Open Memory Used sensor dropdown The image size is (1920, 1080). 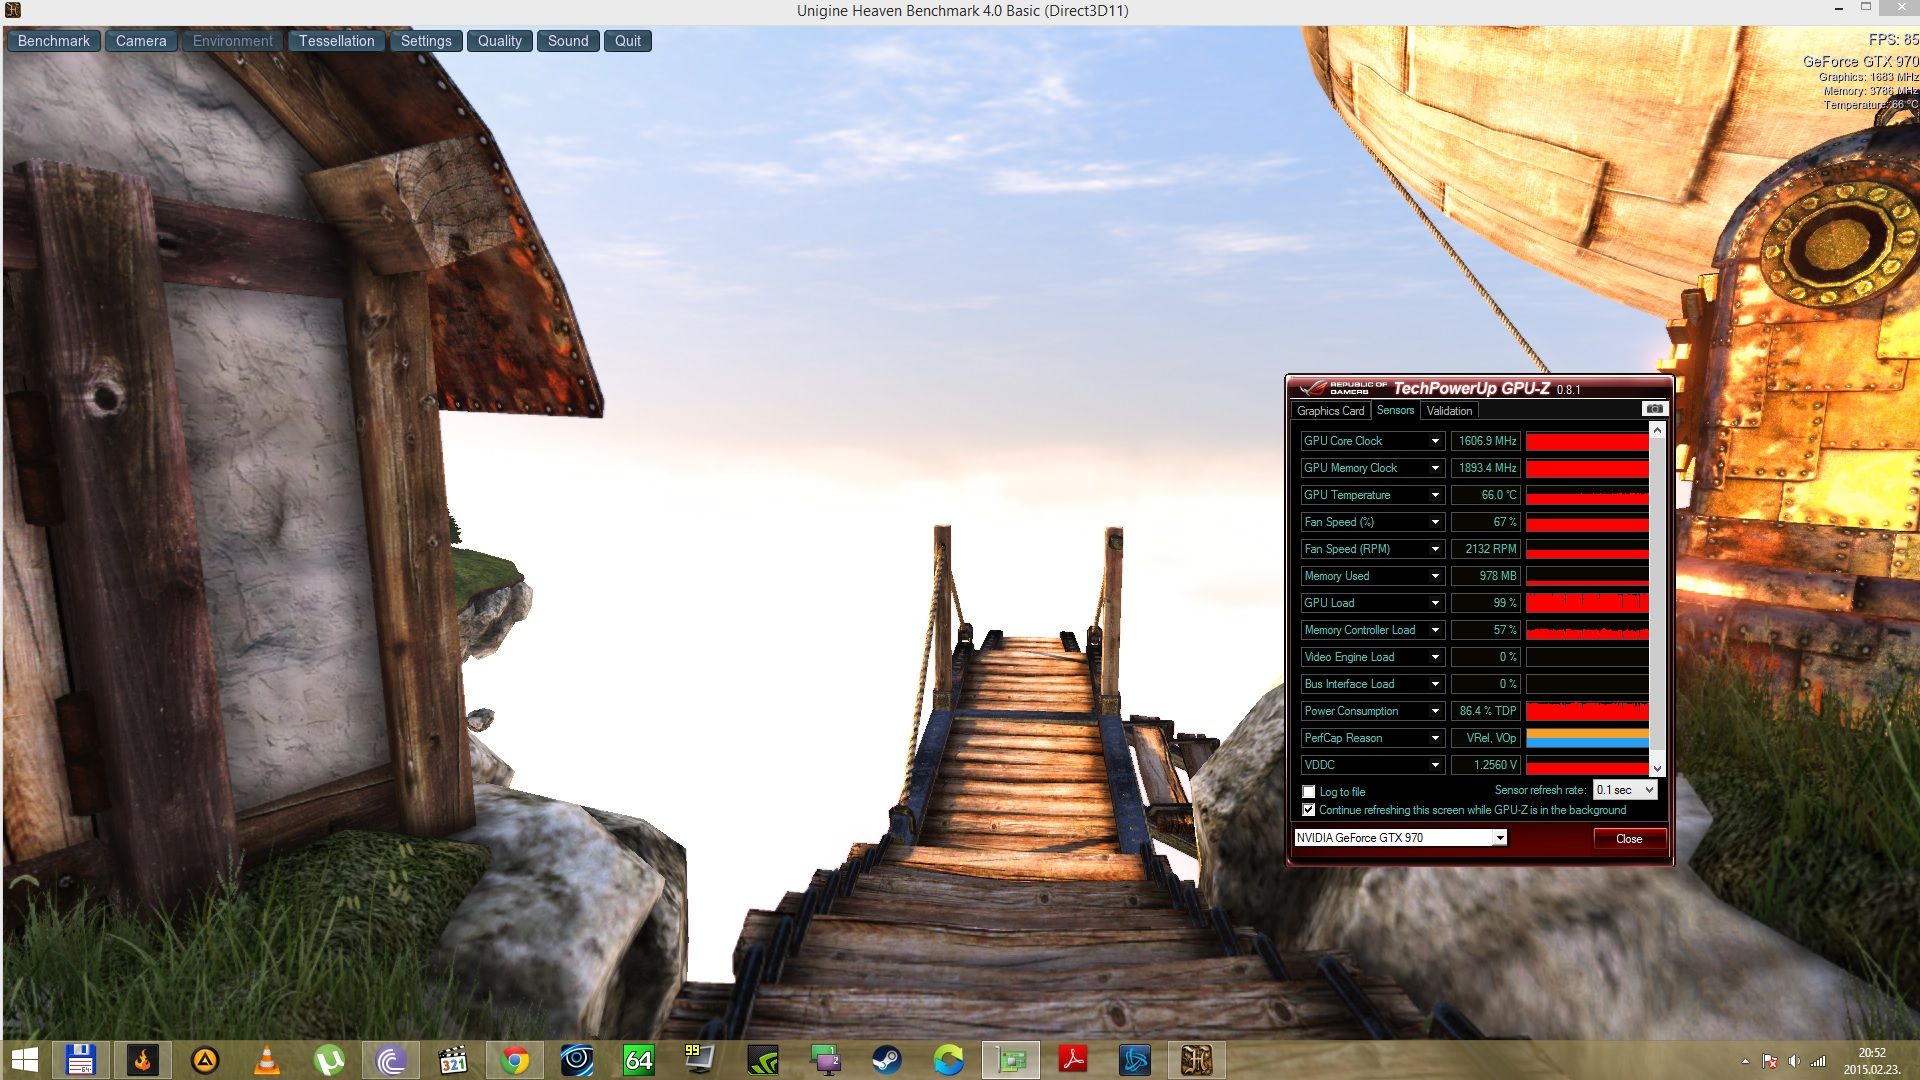(x=1435, y=576)
